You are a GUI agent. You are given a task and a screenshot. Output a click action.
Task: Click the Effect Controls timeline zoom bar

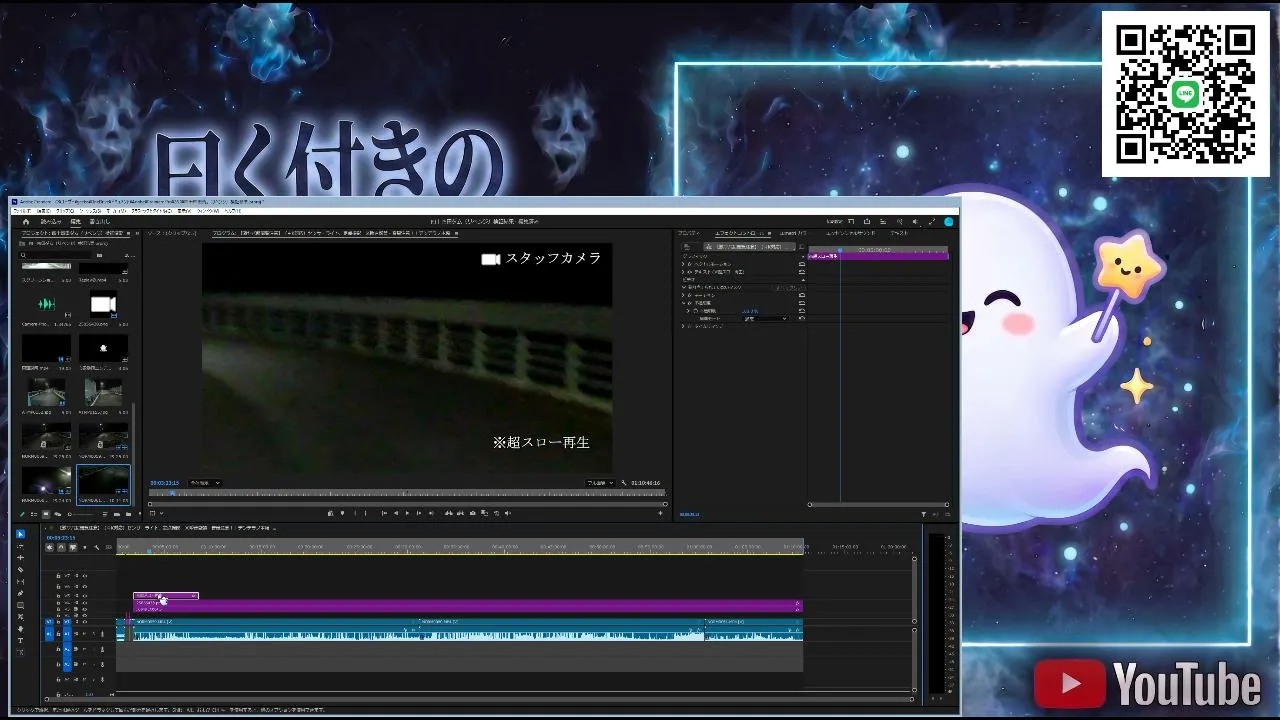tap(878, 505)
